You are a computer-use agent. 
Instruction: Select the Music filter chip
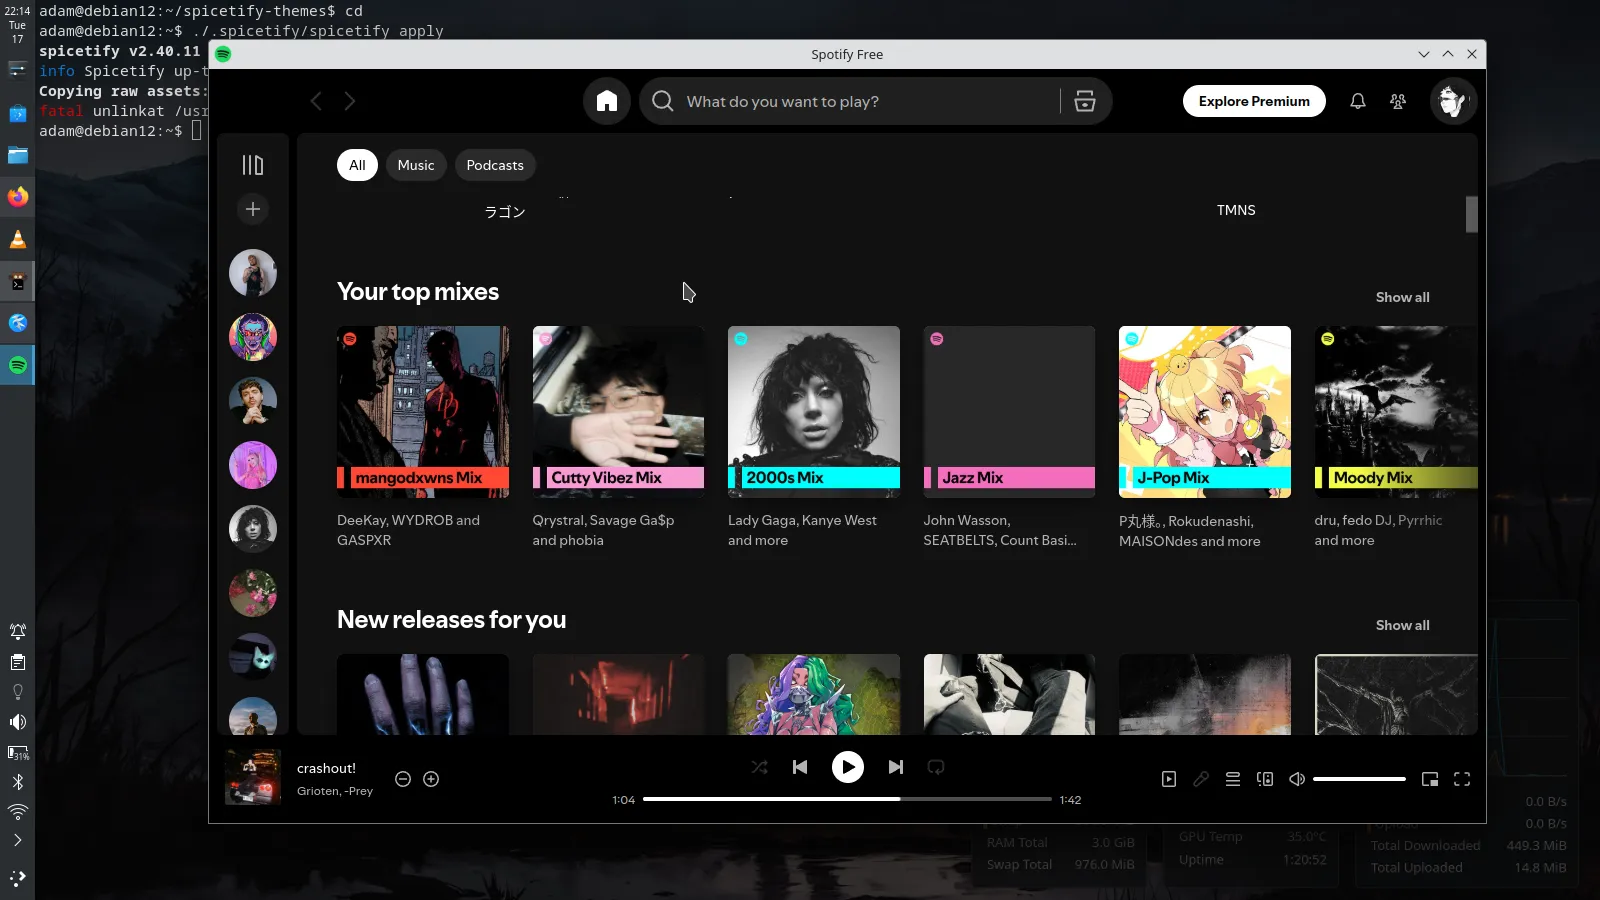tap(416, 165)
